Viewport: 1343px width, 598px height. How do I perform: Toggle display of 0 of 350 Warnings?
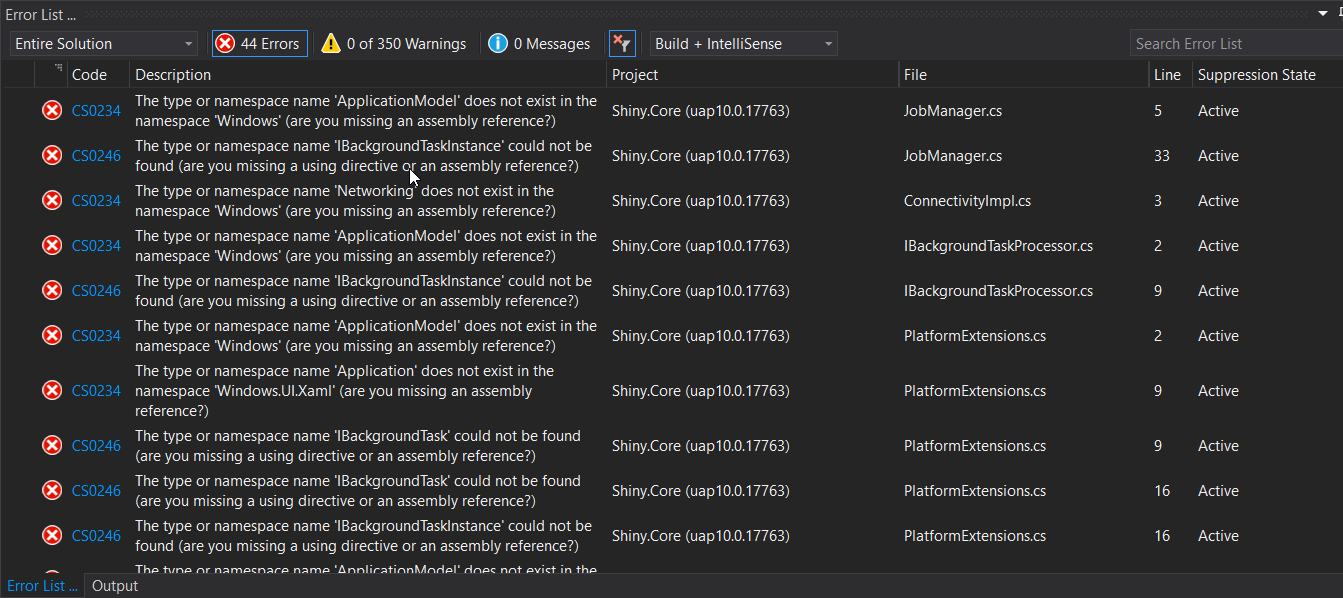(395, 43)
